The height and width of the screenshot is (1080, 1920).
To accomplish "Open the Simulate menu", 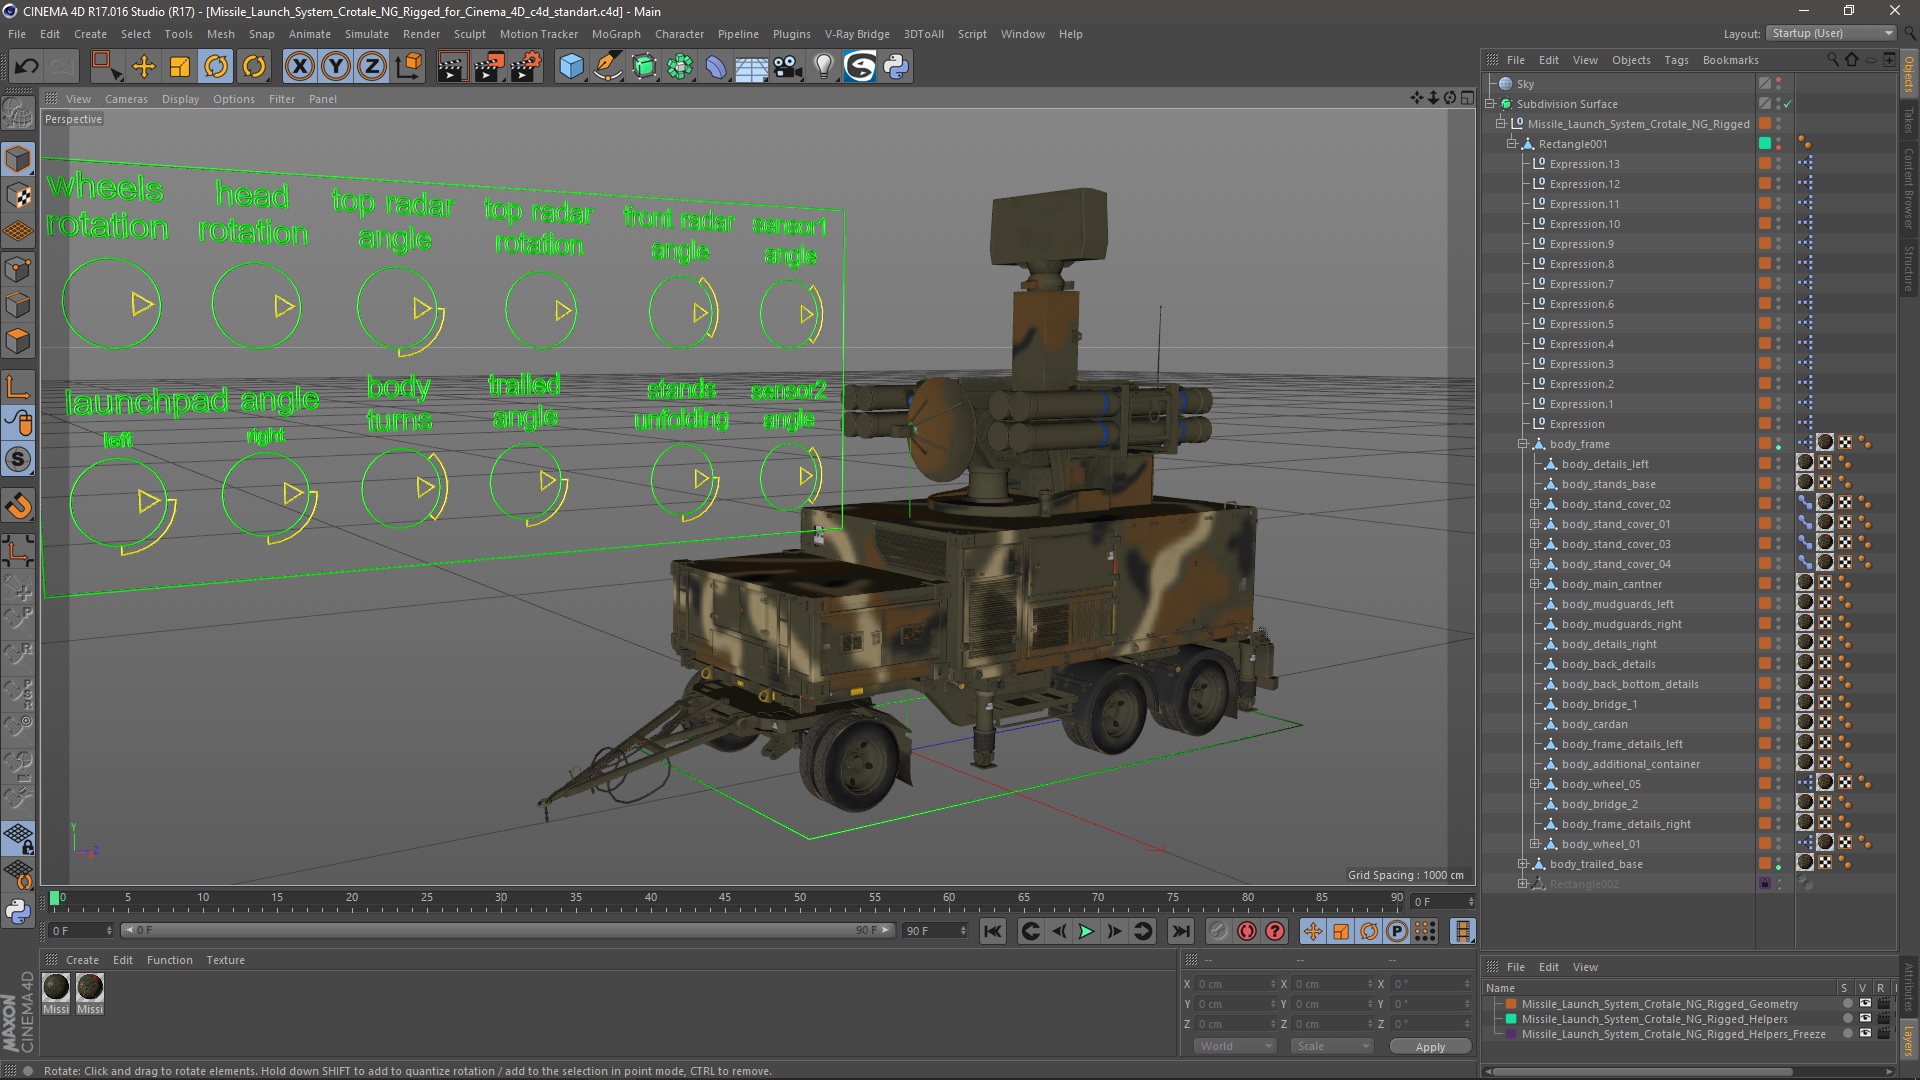I will 367,34.
